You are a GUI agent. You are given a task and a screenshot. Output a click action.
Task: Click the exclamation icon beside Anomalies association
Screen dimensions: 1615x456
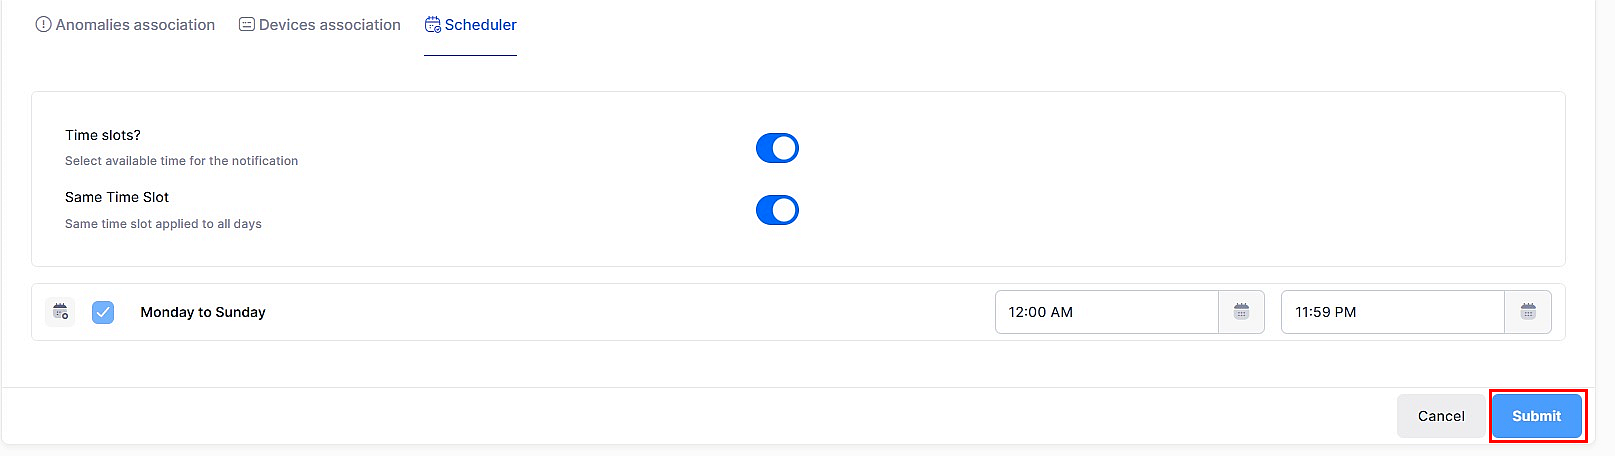[x=43, y=25]
